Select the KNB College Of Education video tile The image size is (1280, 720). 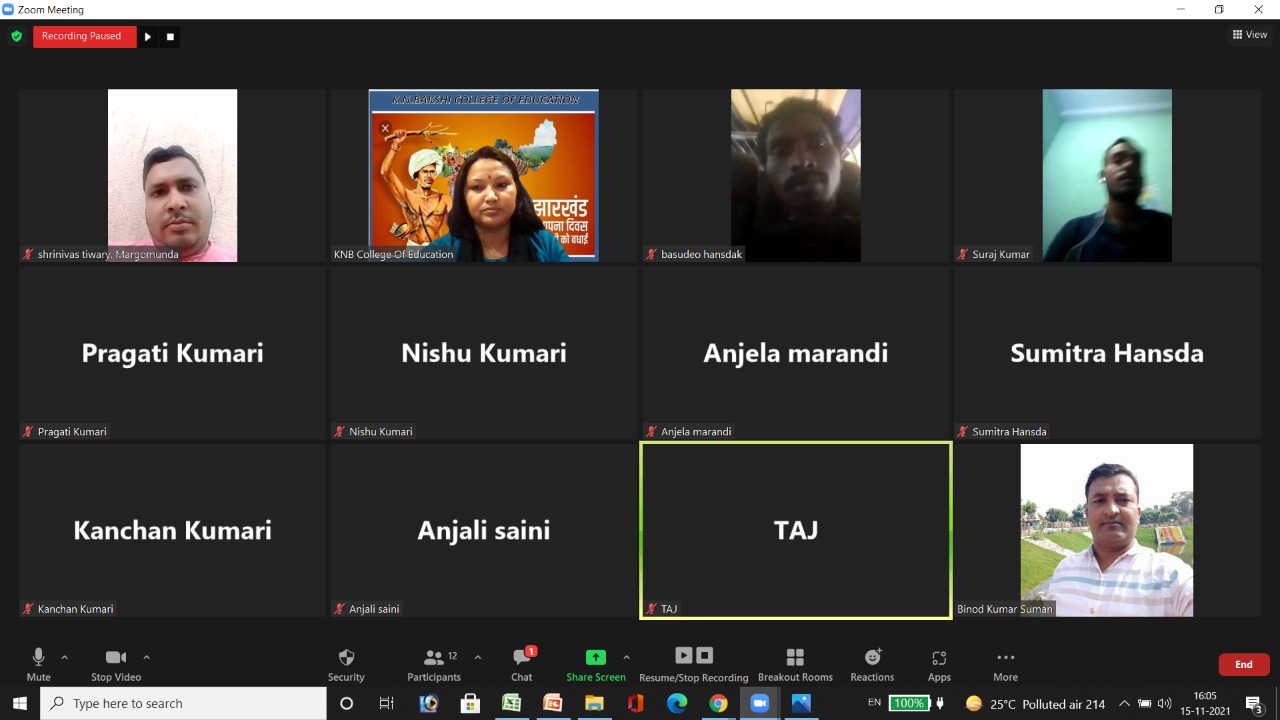[483, 176]
